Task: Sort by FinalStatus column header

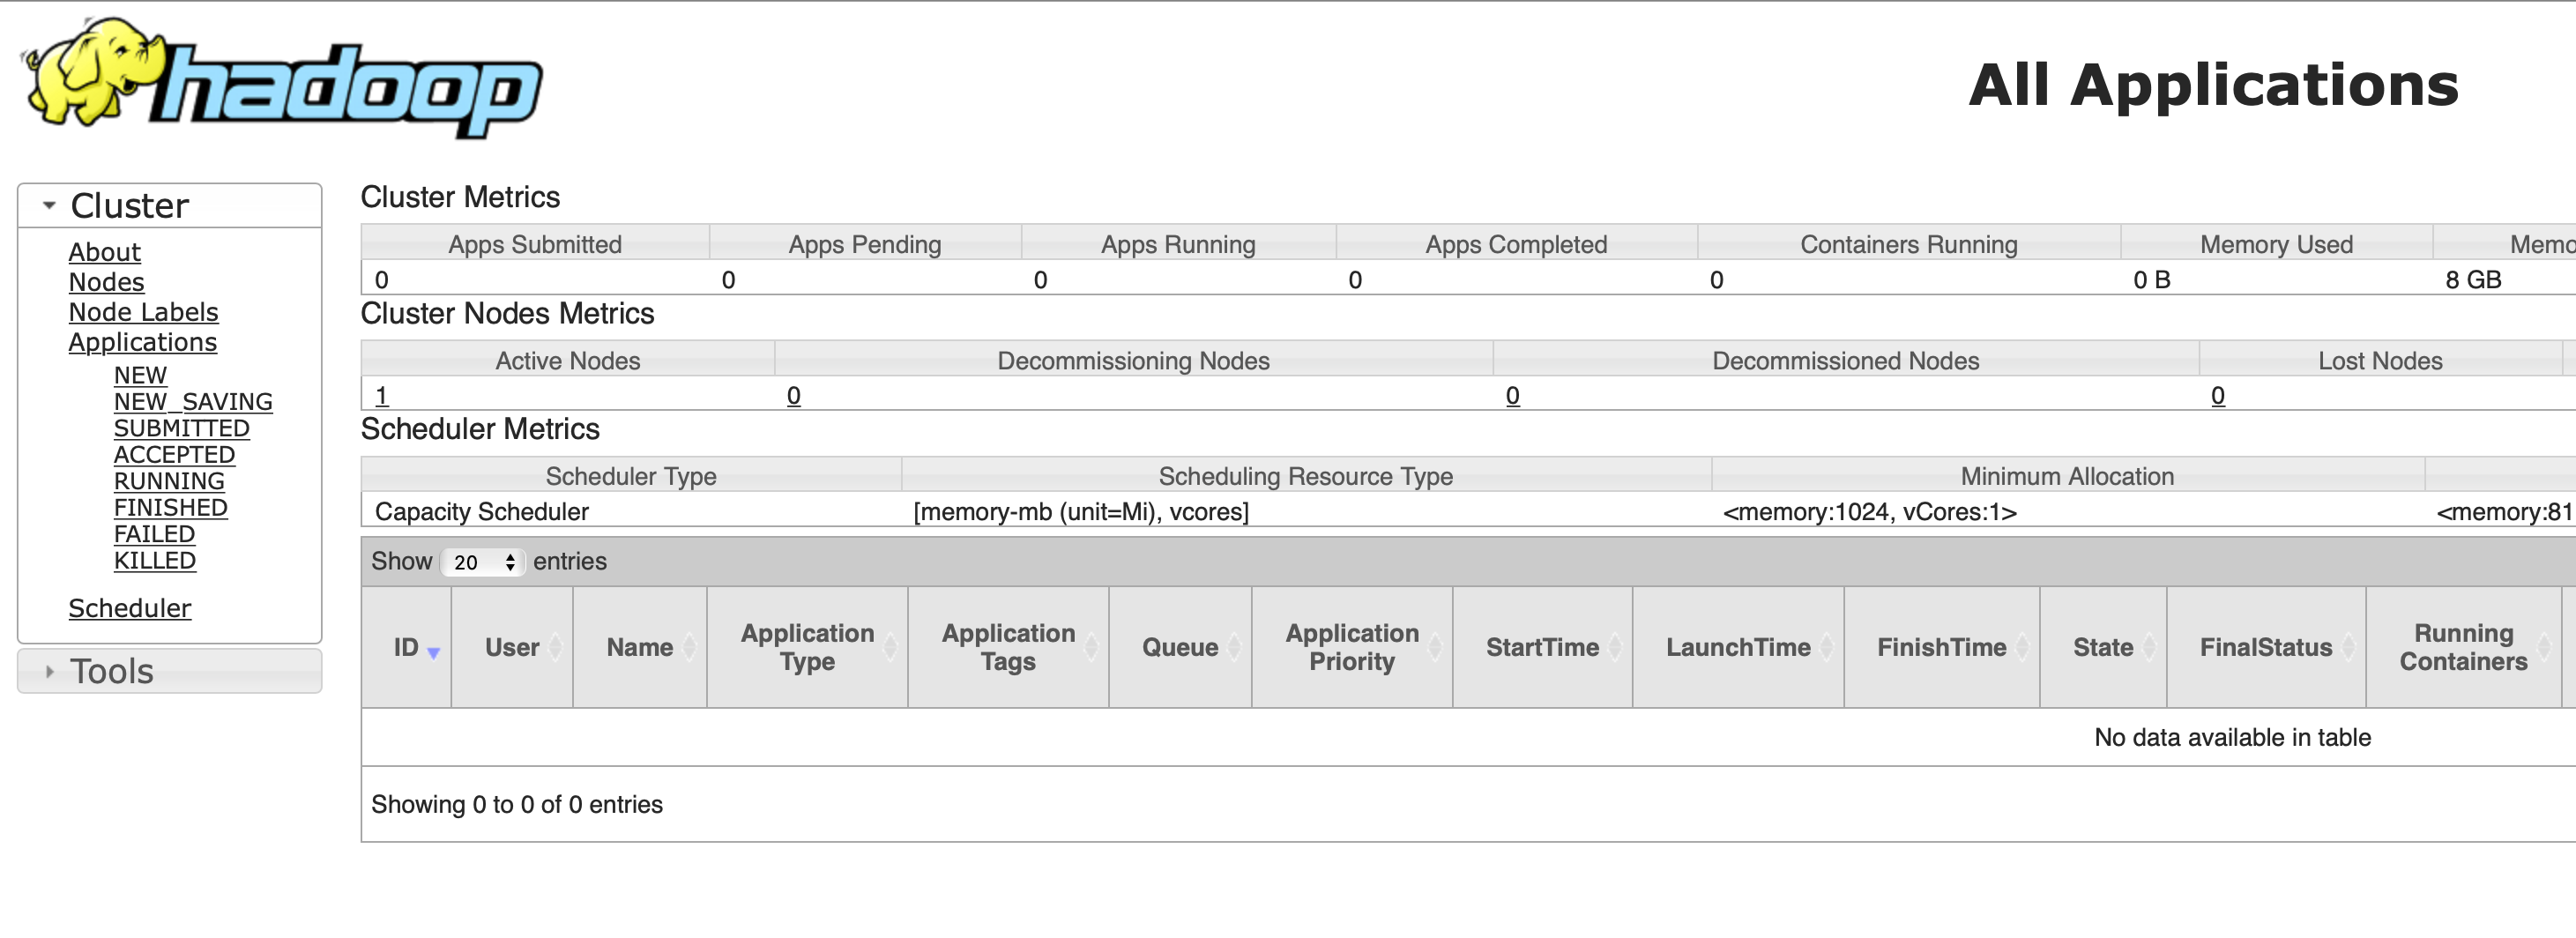Action: click(x=2264, y=647)
